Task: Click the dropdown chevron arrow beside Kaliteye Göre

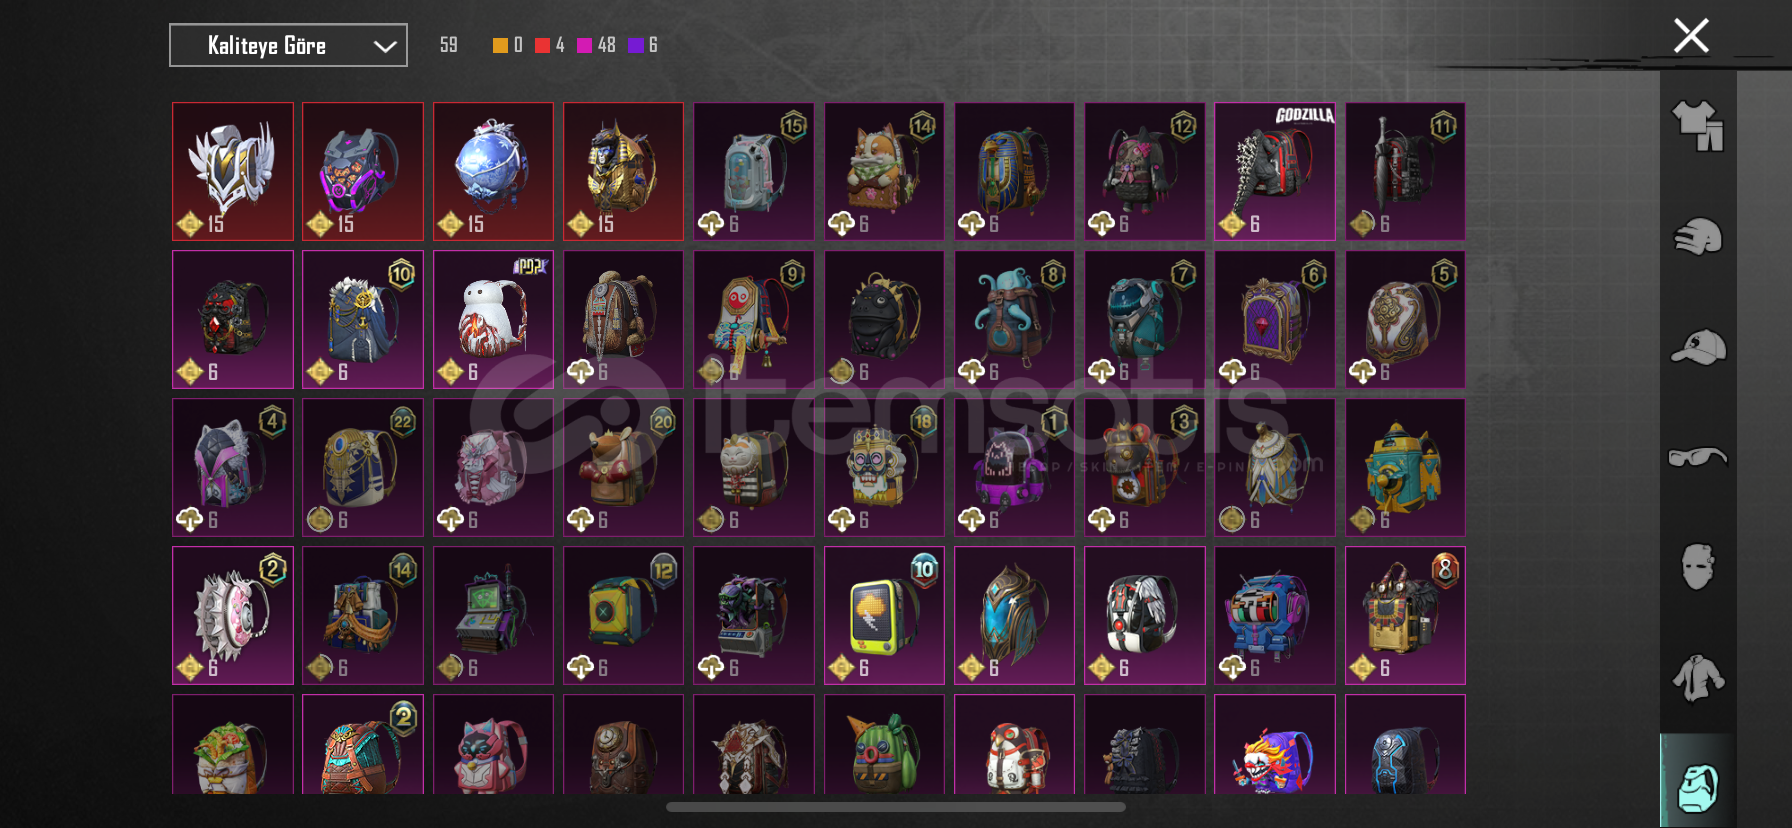Action: coord(385,46)
